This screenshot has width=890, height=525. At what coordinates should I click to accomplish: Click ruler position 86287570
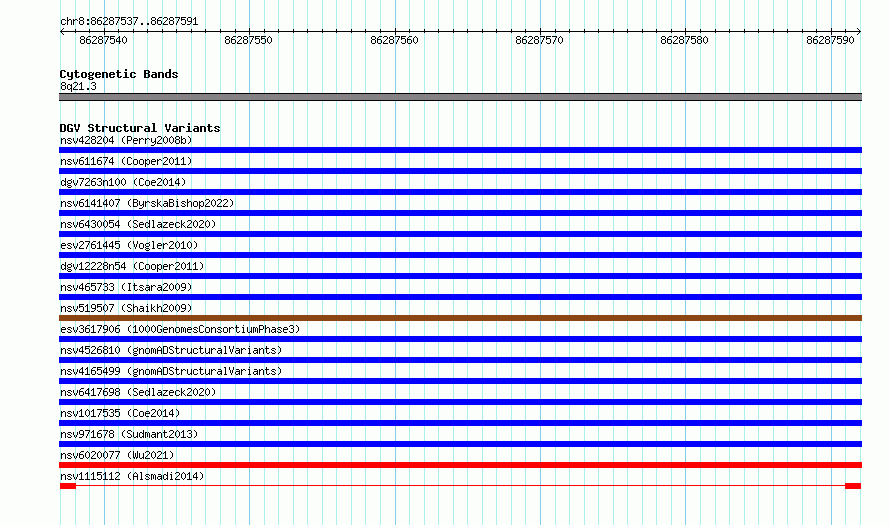(539, 40)
